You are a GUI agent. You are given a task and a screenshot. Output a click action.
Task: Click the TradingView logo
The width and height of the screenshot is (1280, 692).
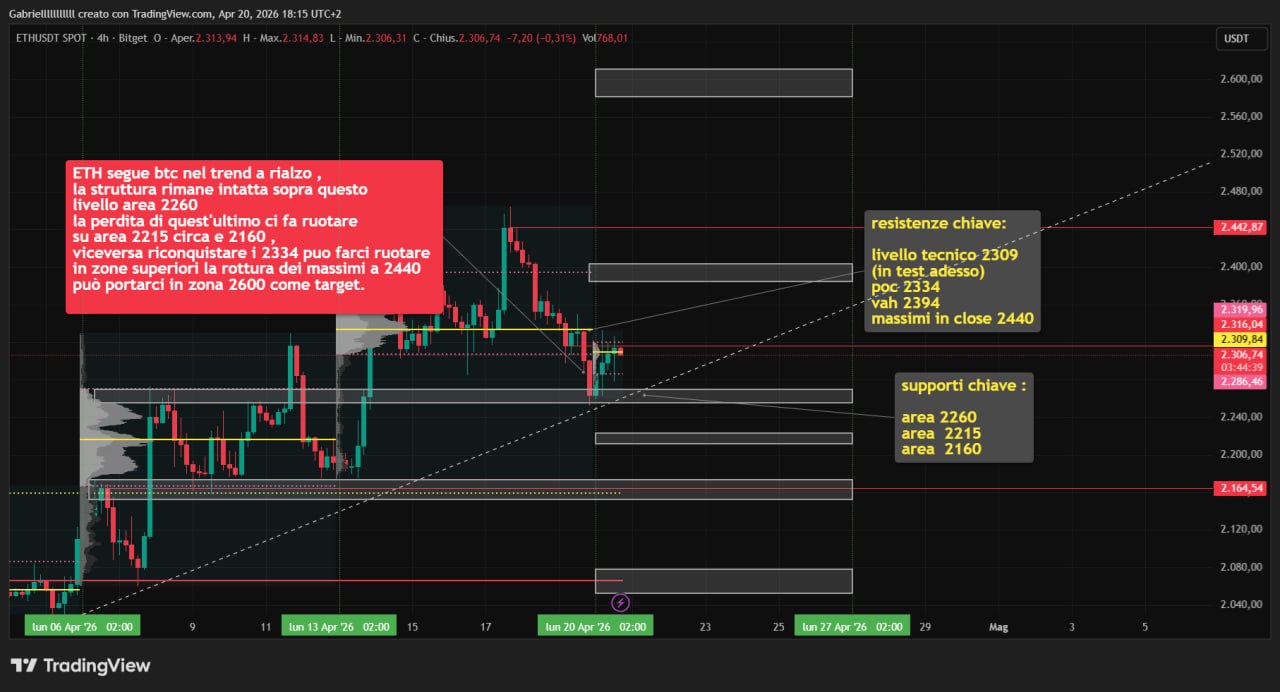point(80,666)
